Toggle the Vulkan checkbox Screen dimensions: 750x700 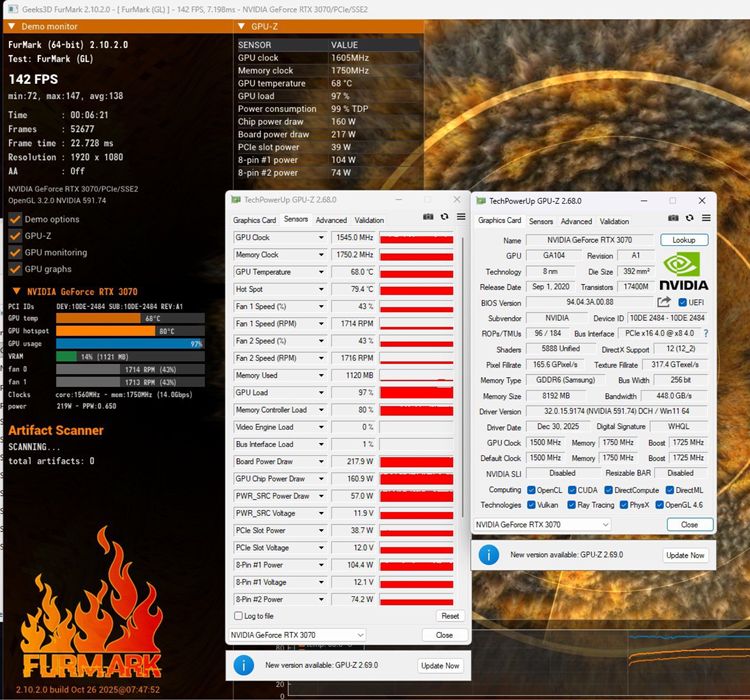tap(531, 505)
